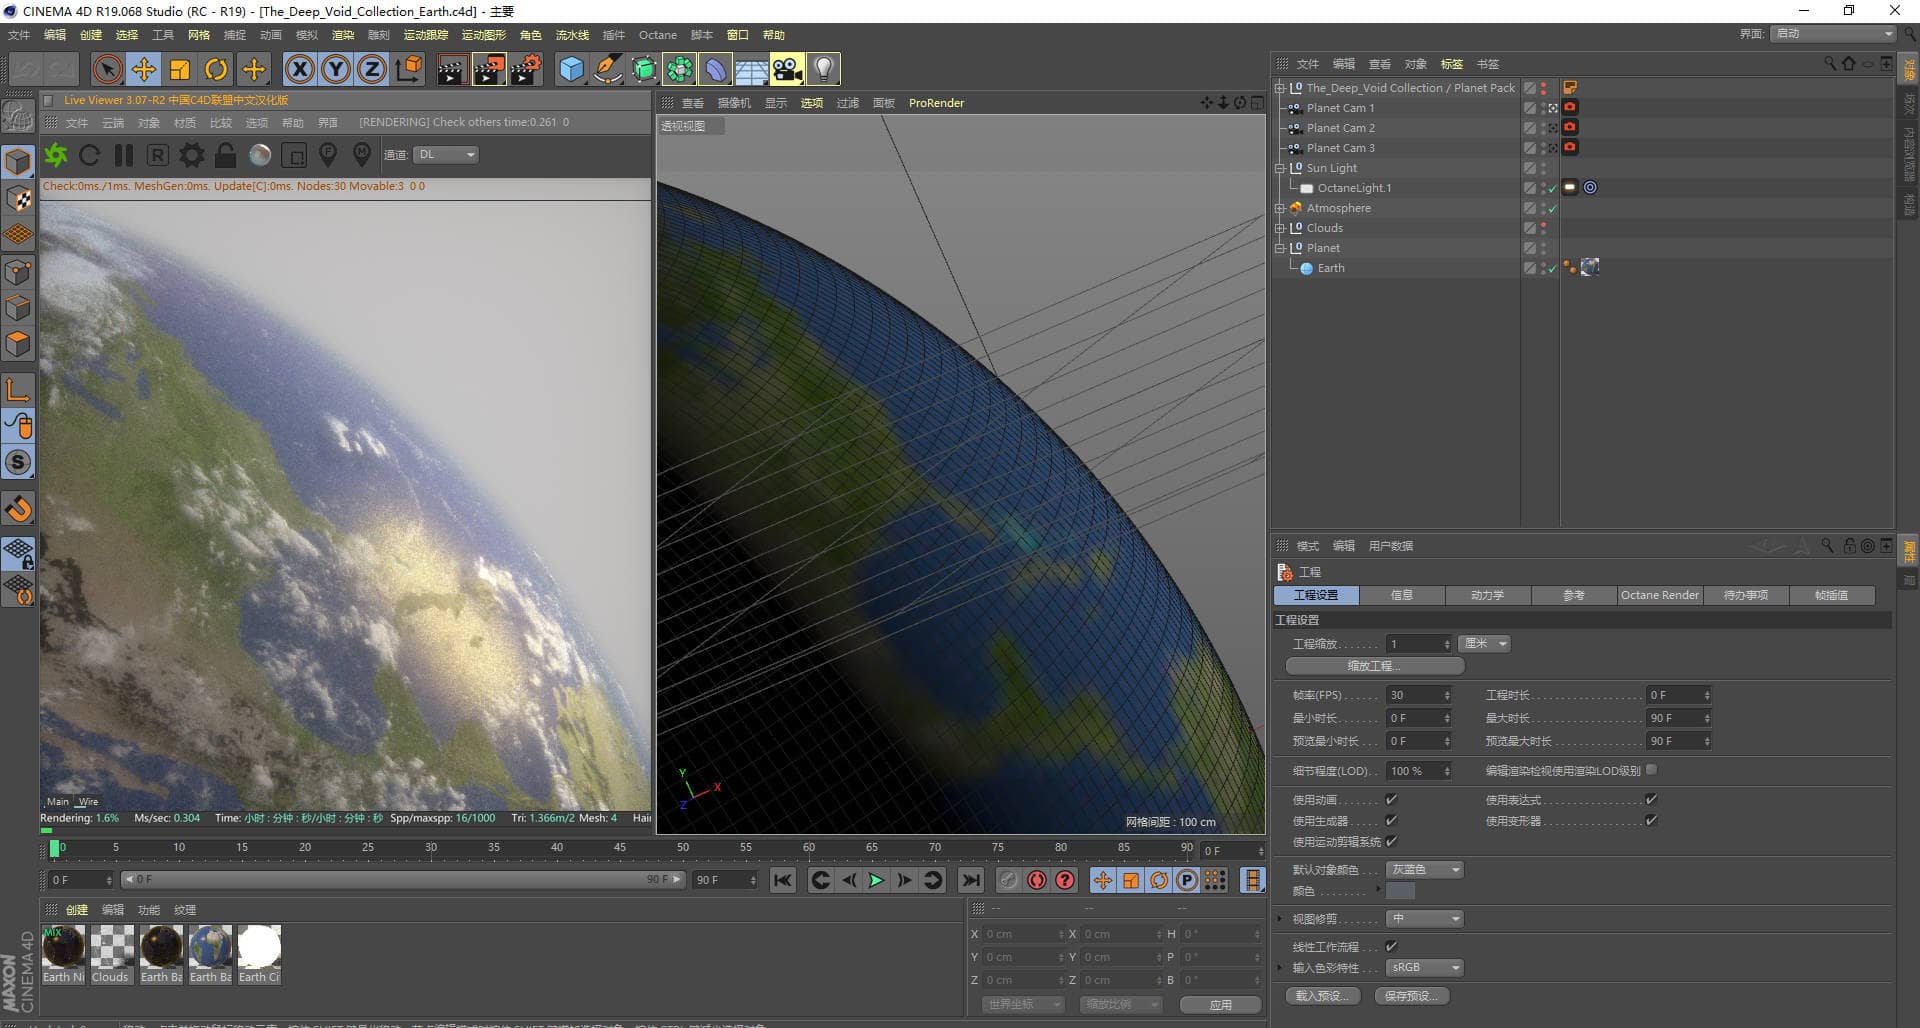Open the Live Viewer channel DL dropdown
Screen dimensions: 1920x1028
(x=446, y=155)
